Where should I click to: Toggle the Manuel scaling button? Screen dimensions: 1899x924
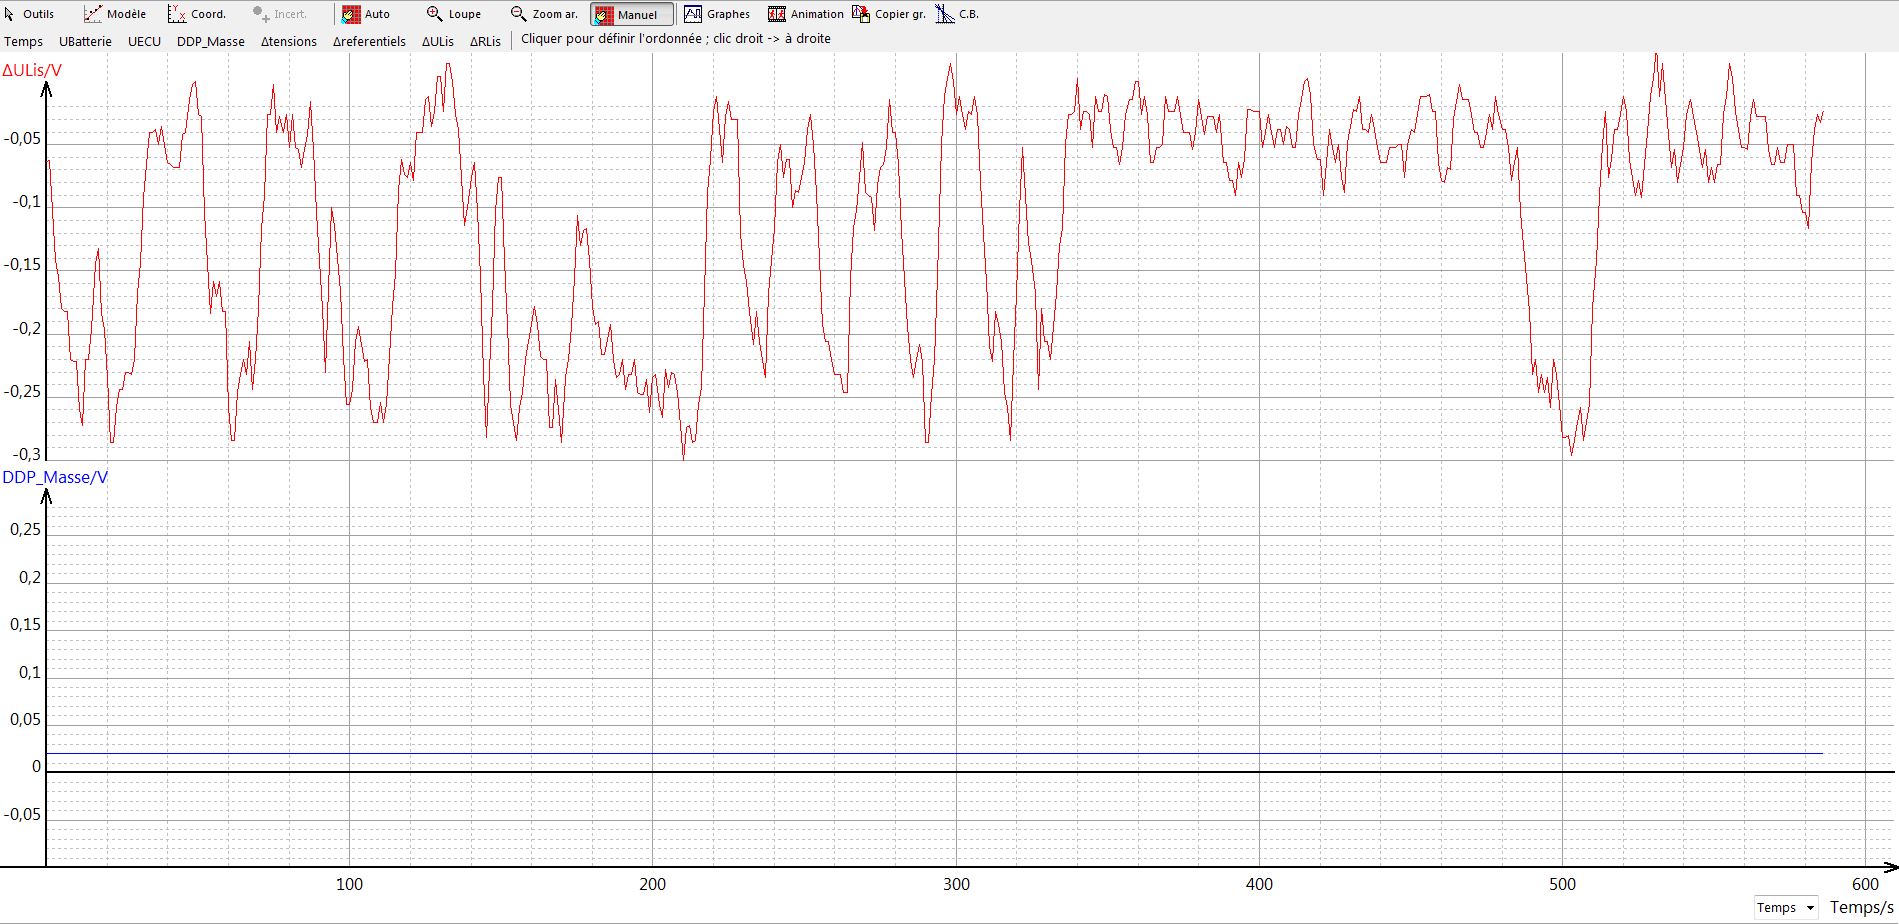(631, 14)
